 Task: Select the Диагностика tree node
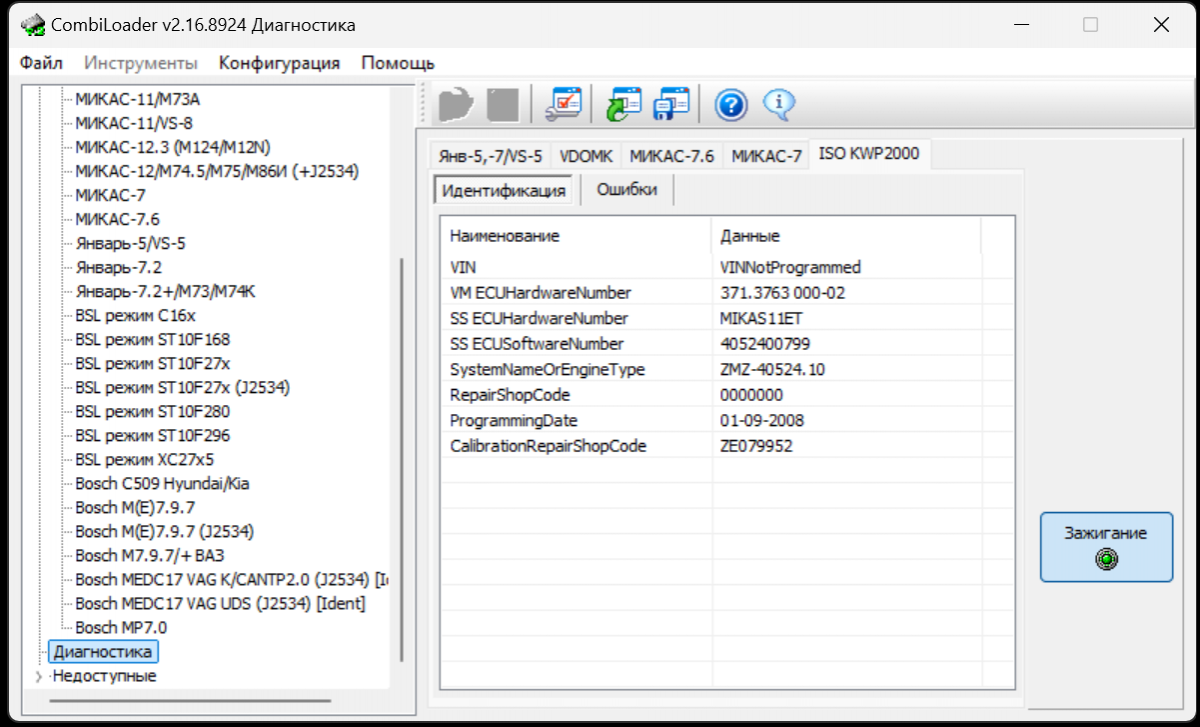click(103, 652)
